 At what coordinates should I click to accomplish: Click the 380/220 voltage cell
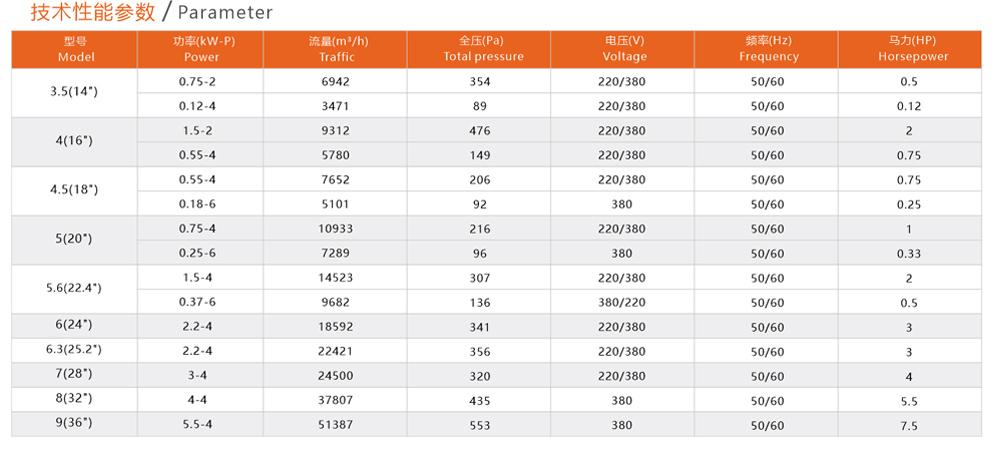(622, 302)
